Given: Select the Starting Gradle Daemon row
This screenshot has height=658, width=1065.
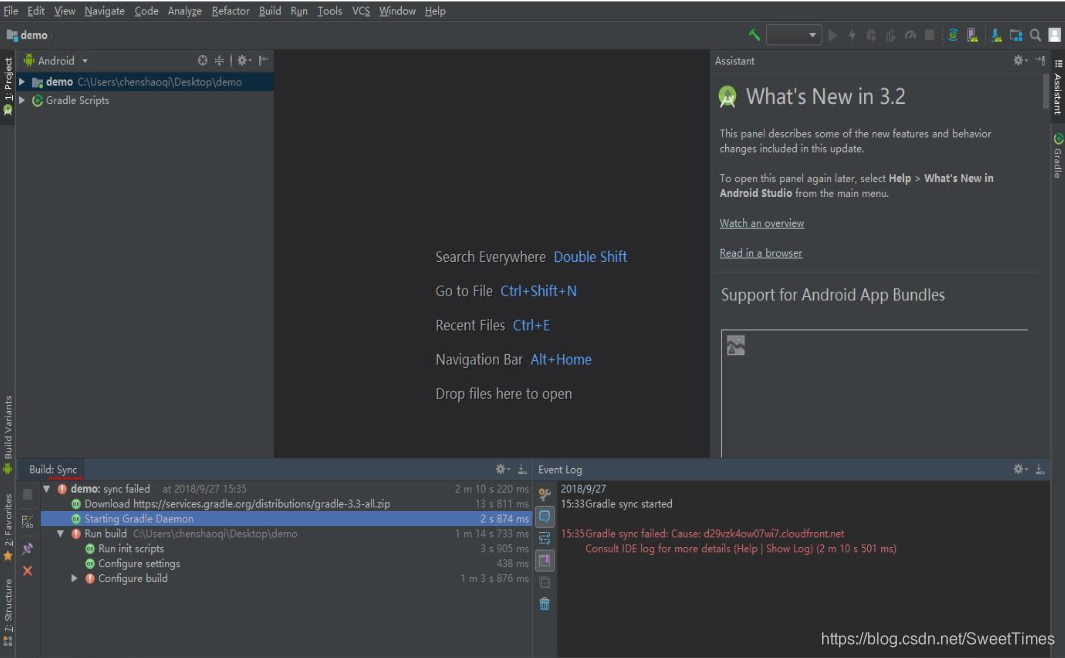Looking at the screenshot, I should (x=286, y=519).
